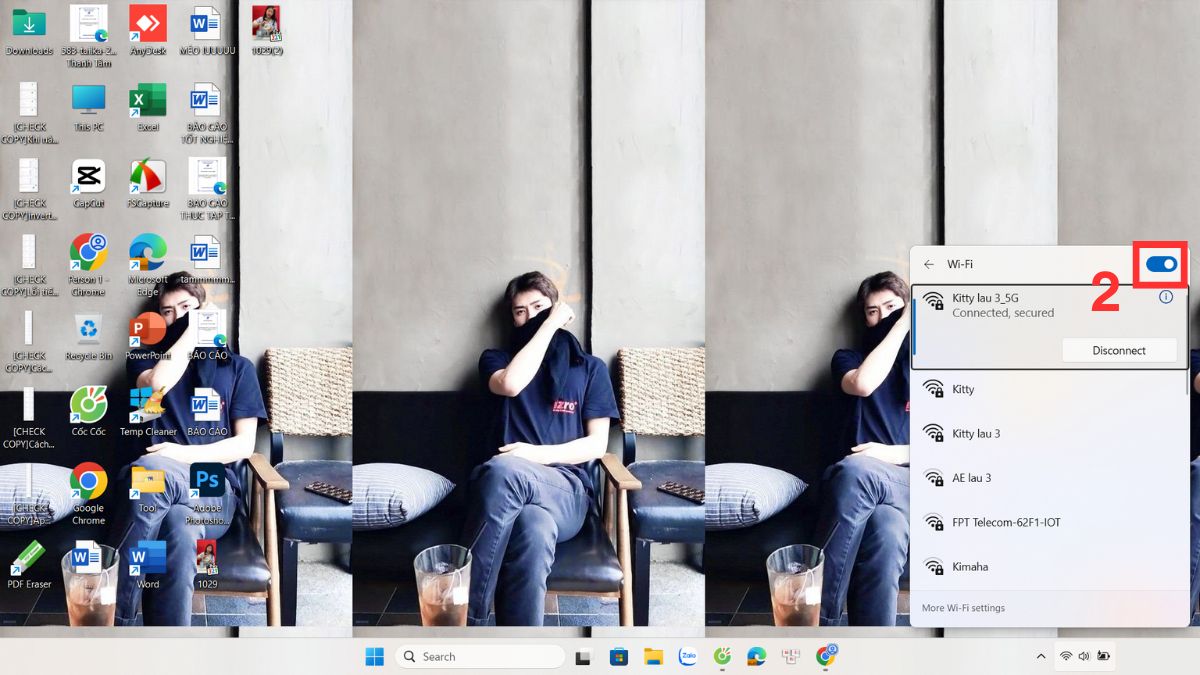Open Zalo from the taskbar
Viewport: 1200px width, 675px height.
[687, 657]
